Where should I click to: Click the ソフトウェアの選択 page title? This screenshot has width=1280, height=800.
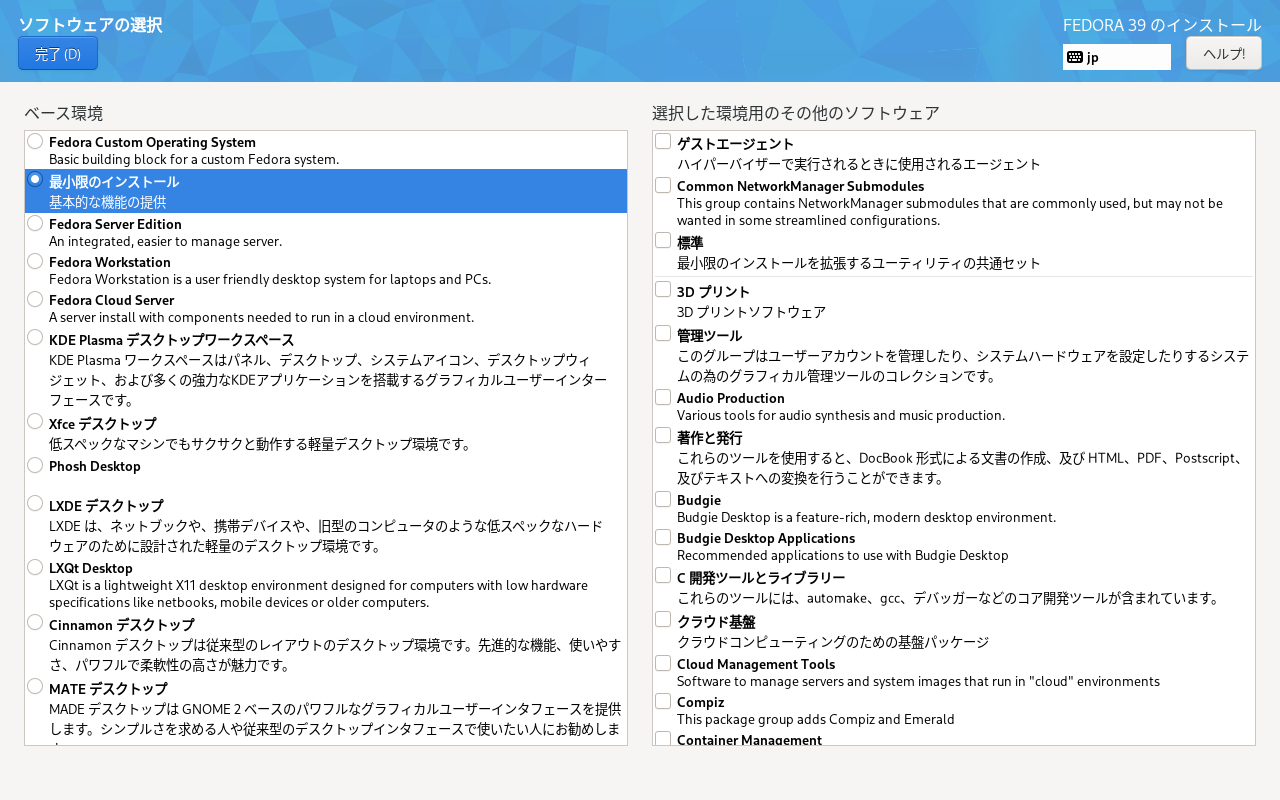tap(90, 25)
